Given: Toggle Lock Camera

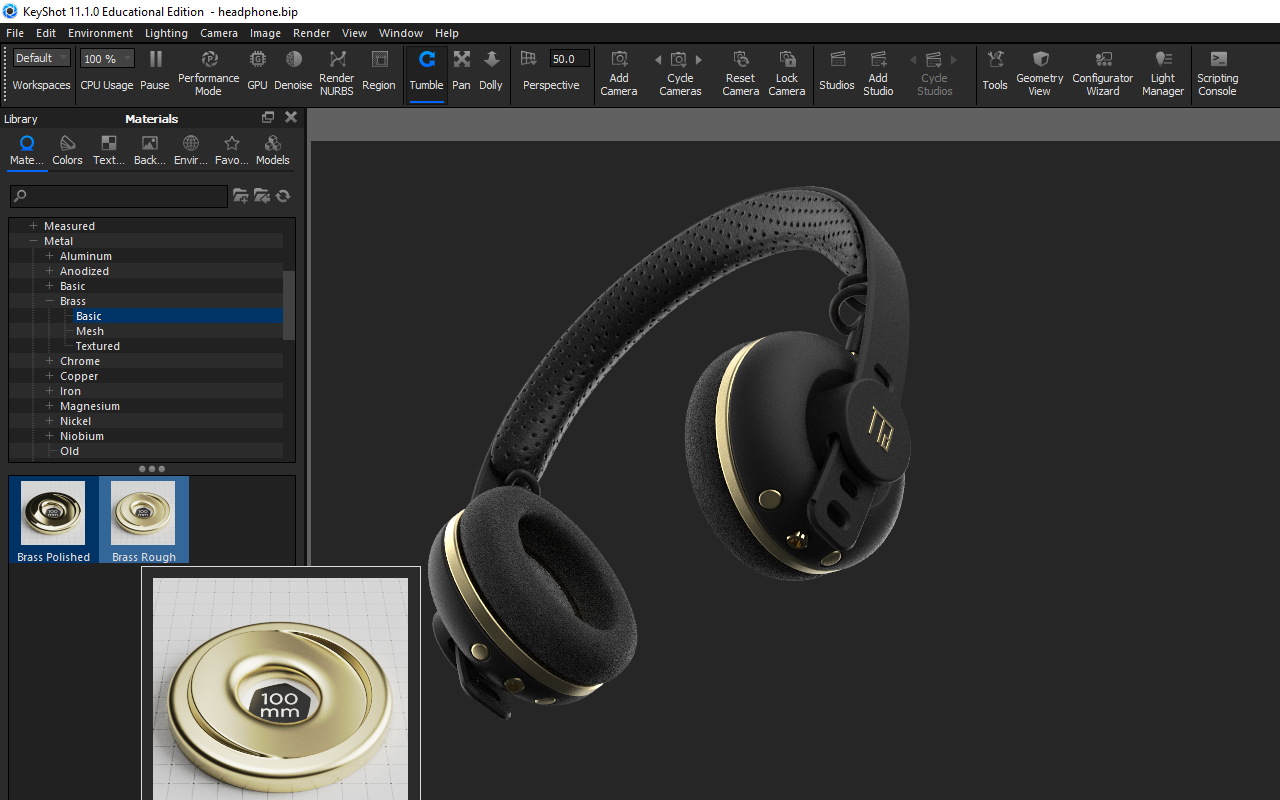Looking at the screenshot, I should tap(787, 72).
